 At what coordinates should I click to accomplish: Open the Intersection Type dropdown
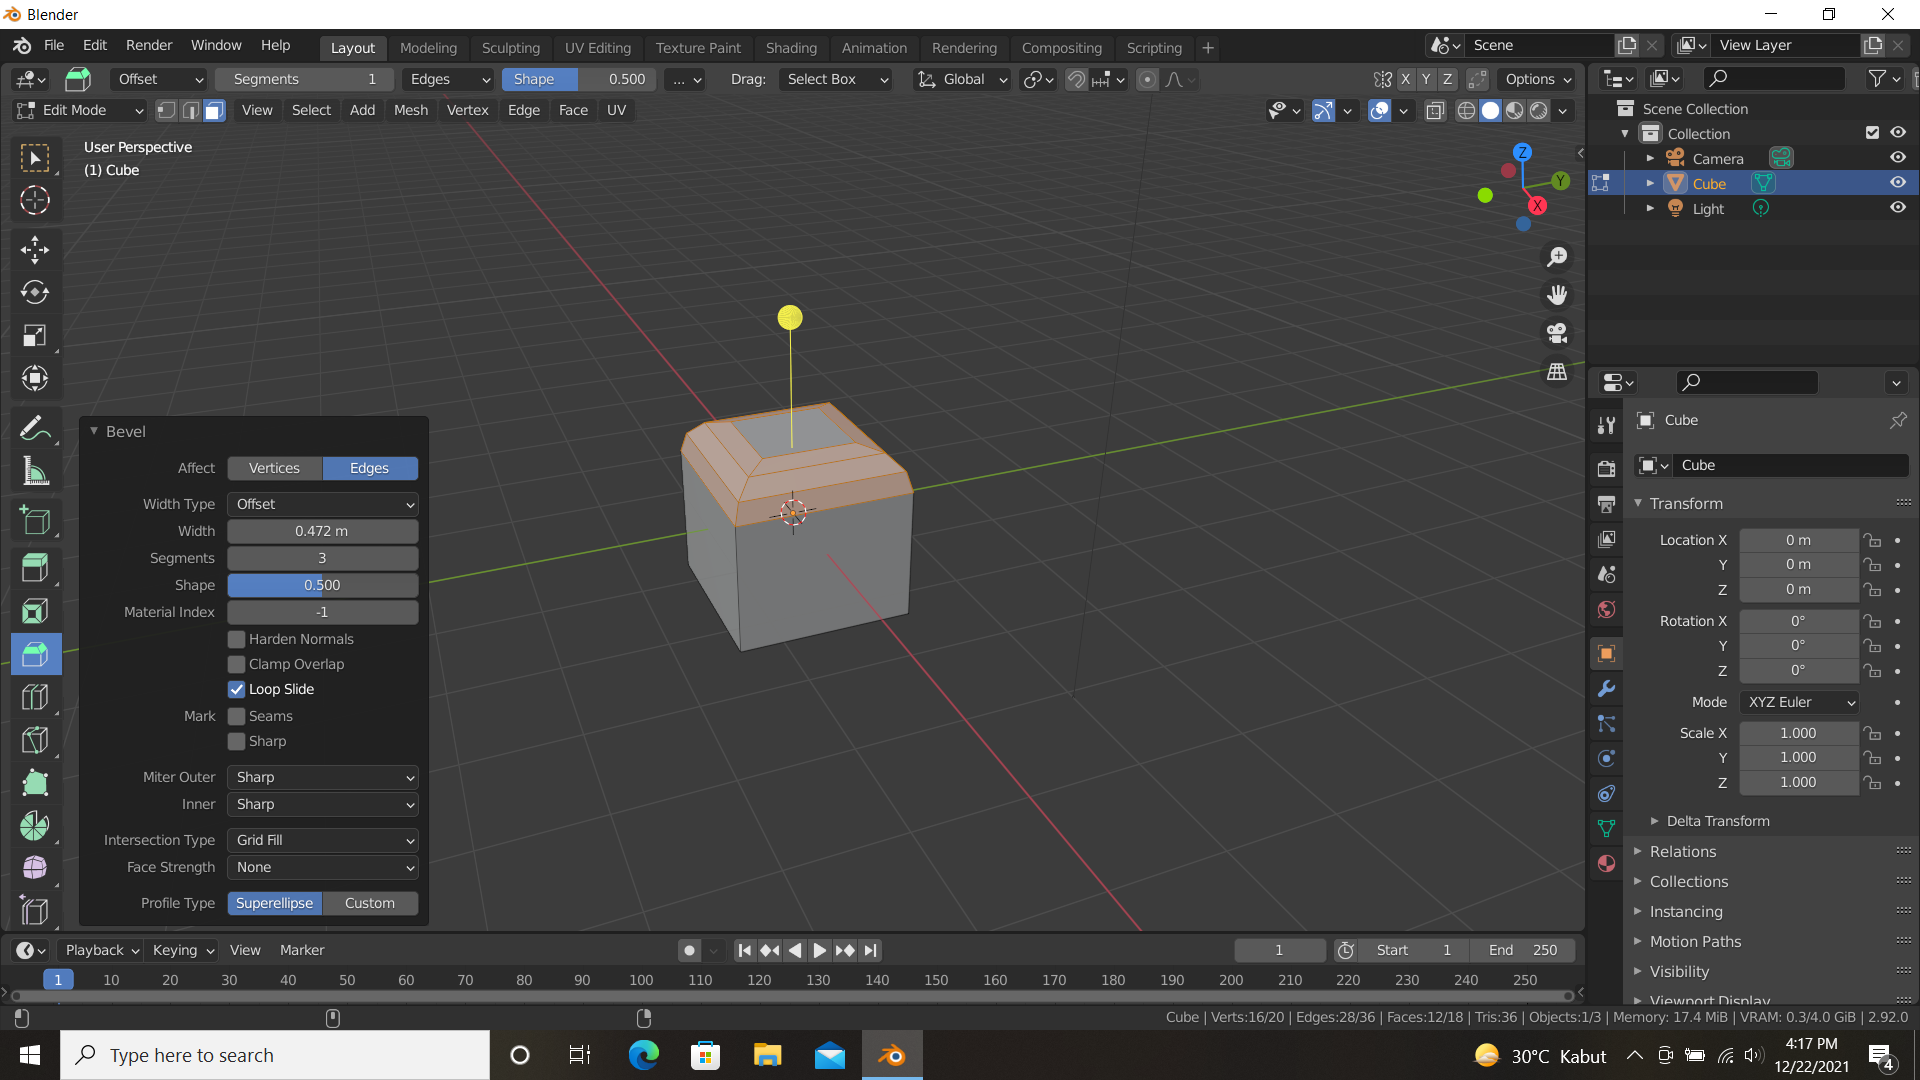click(323, 840)
